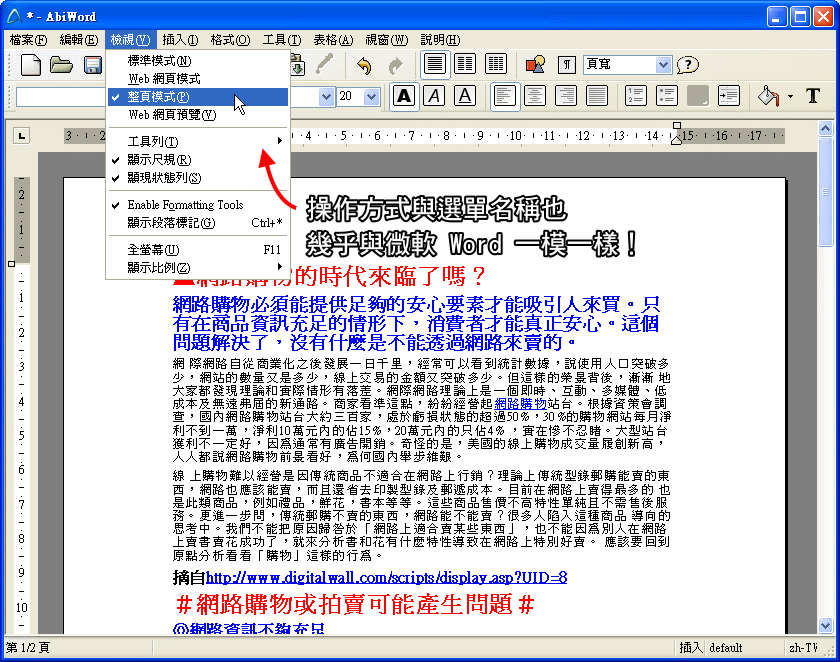The width and height of the screenshot is (840, 662).
Task: Open the 插入(I) menu
Action: pyautogui.click(x=180, y=40)
